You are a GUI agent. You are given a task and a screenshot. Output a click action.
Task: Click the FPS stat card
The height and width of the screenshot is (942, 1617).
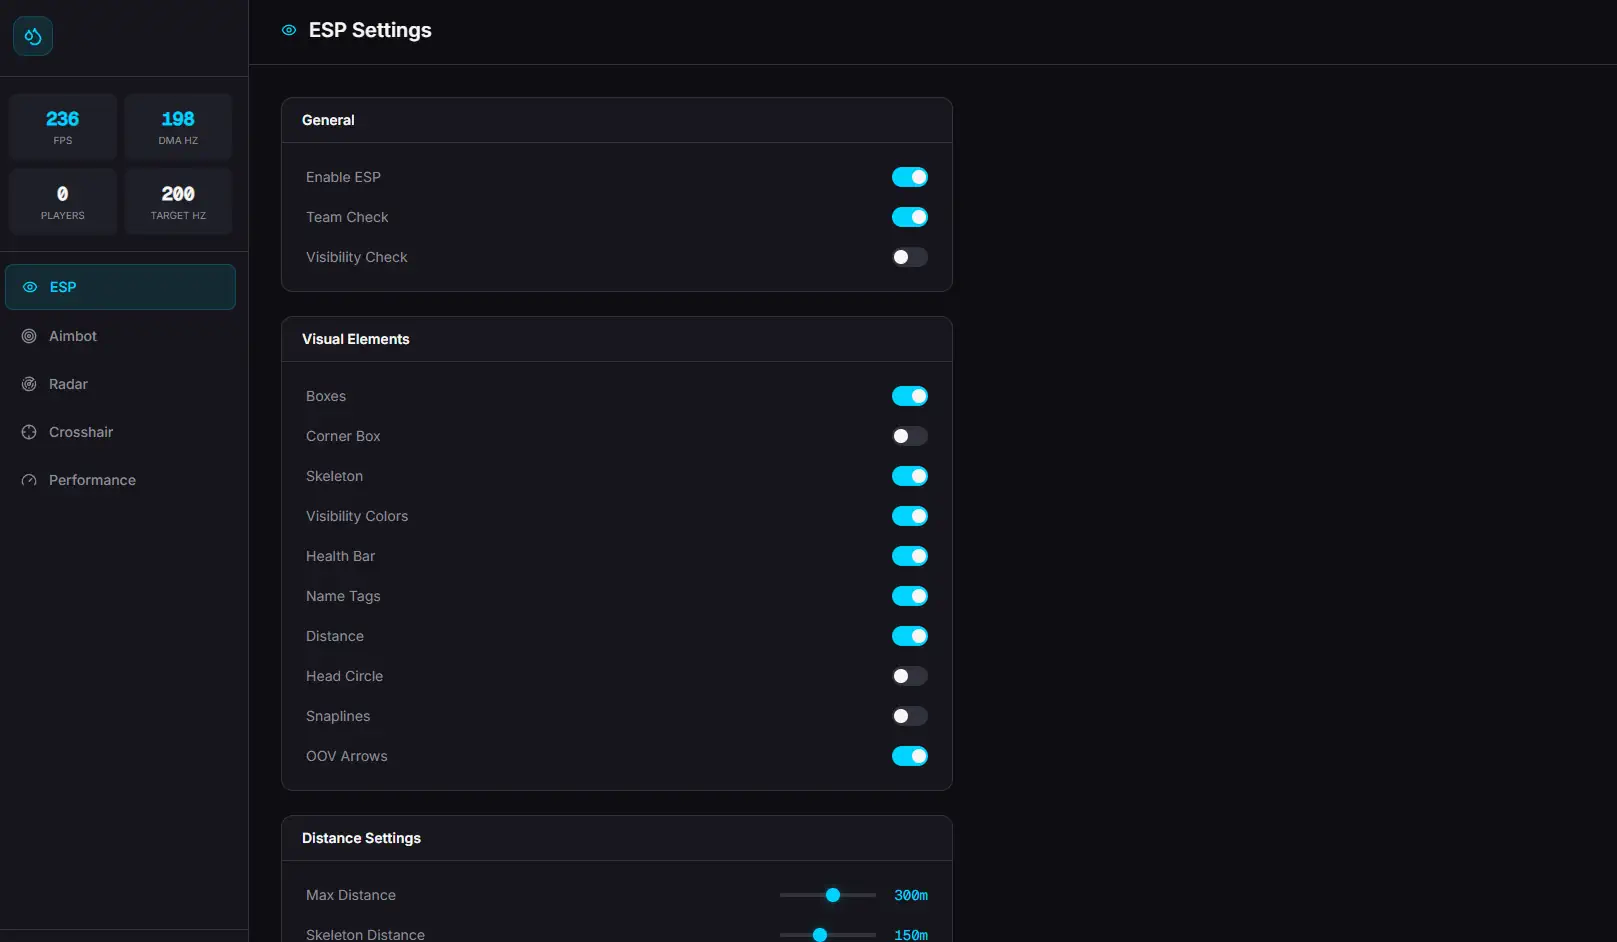pyautogui.click(x=63, y=127)
